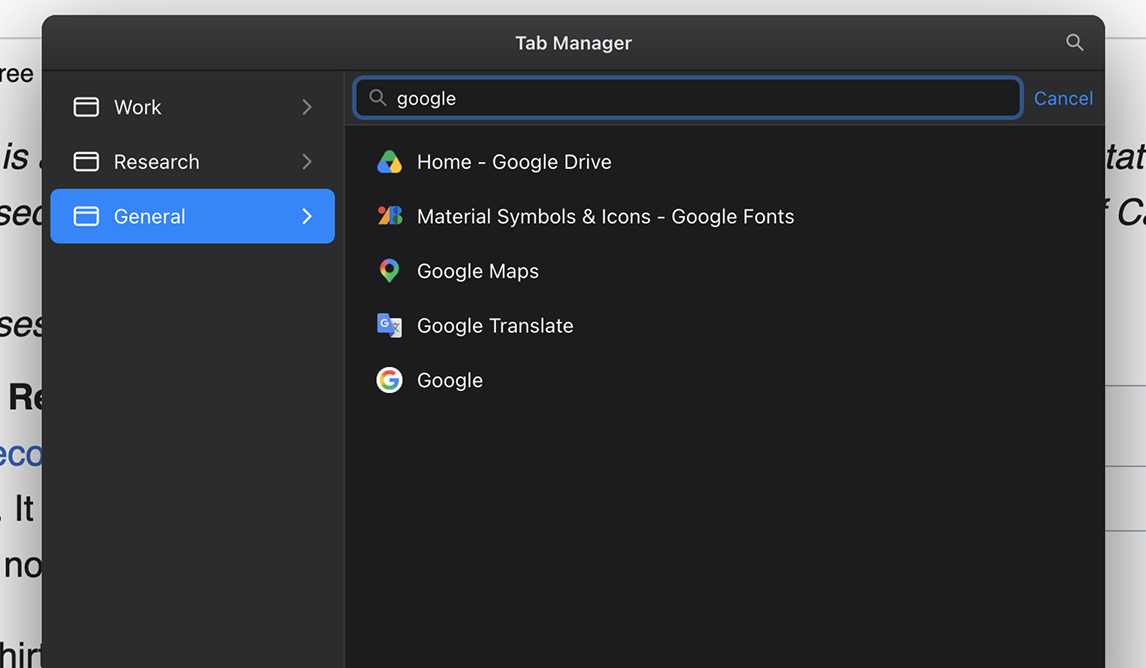Open Material Symbols & Icons - Google Fonts
Viewport: 1146px width, 668px height.
coord(724,216)
